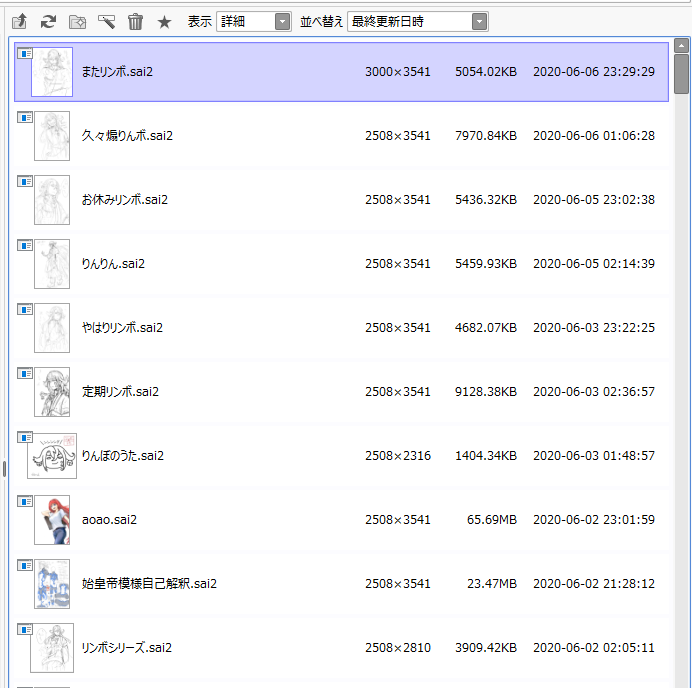Screen dimensions: 692x688
Task: Select the りんぼのうた.sai2 thumbnail
Action: tap(52, 456)
